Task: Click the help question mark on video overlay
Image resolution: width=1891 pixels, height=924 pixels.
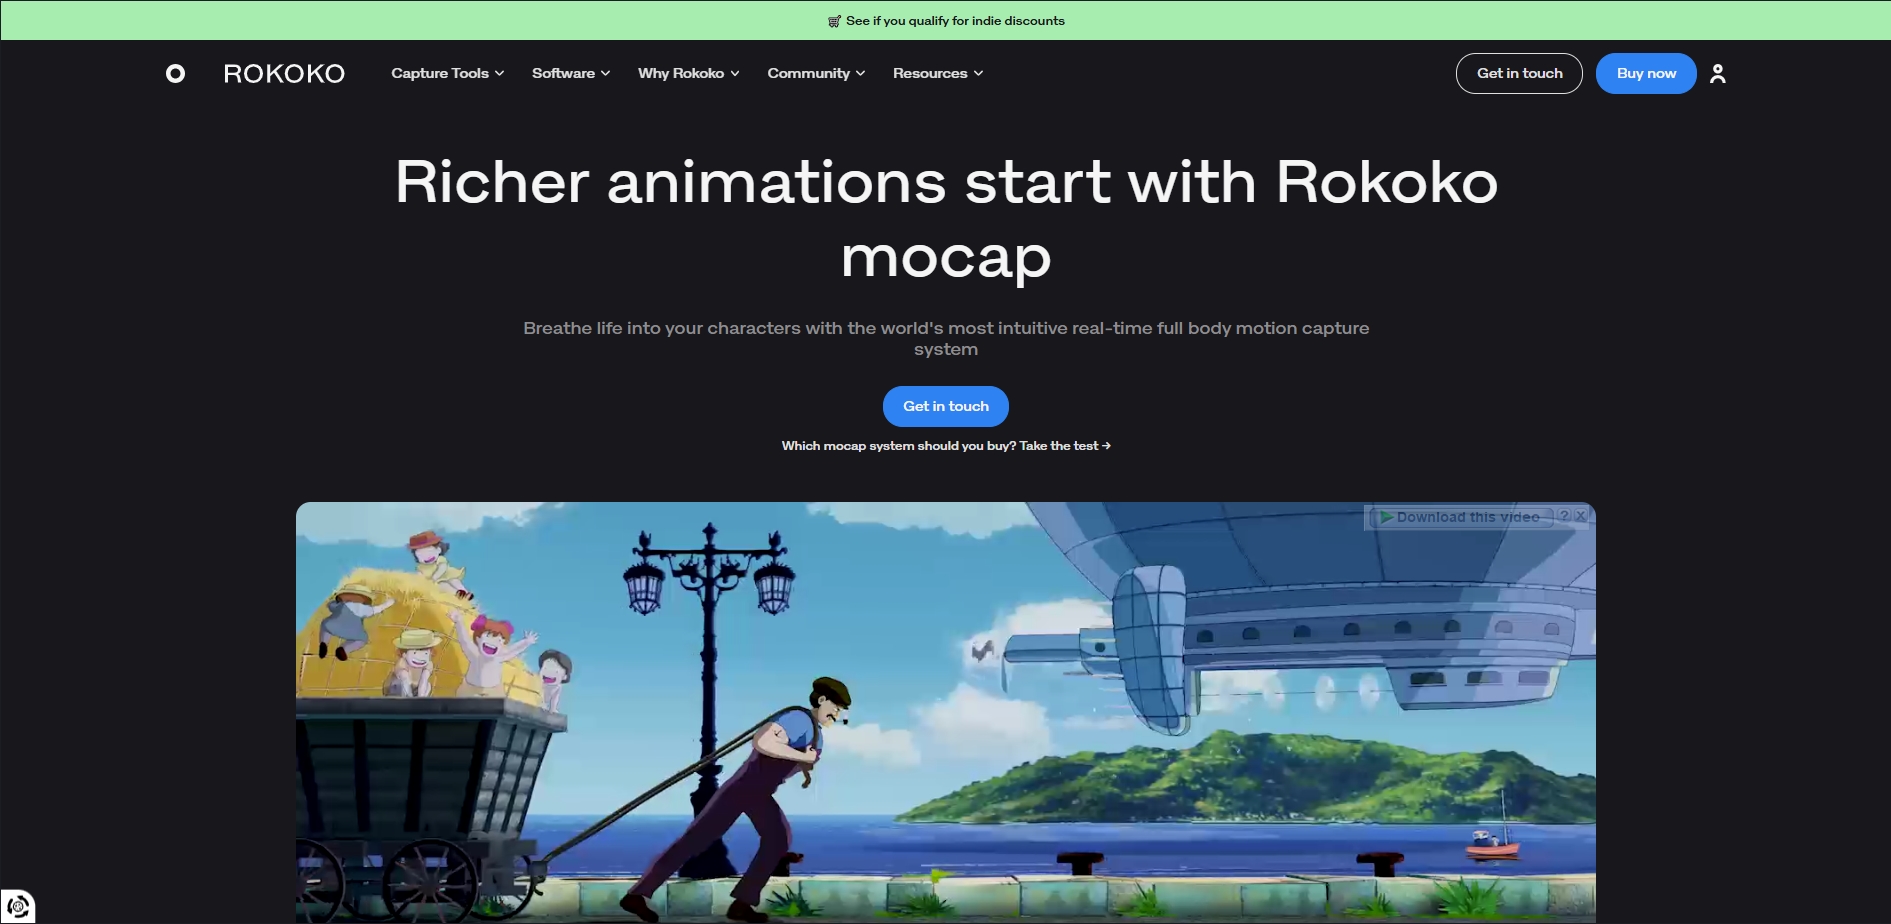Action: (1565, 516)
